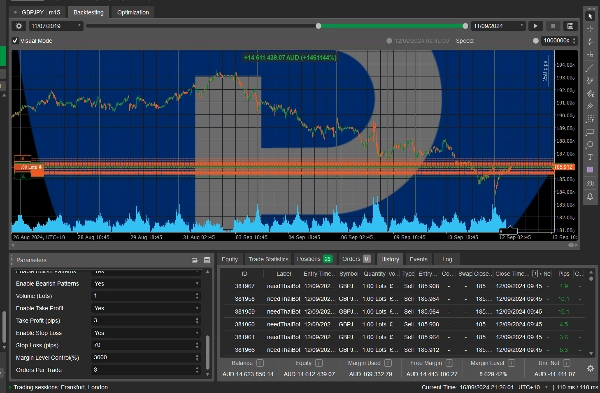Adjust the speed value stepper
600x393 pixels.
[x=574, y=41]
